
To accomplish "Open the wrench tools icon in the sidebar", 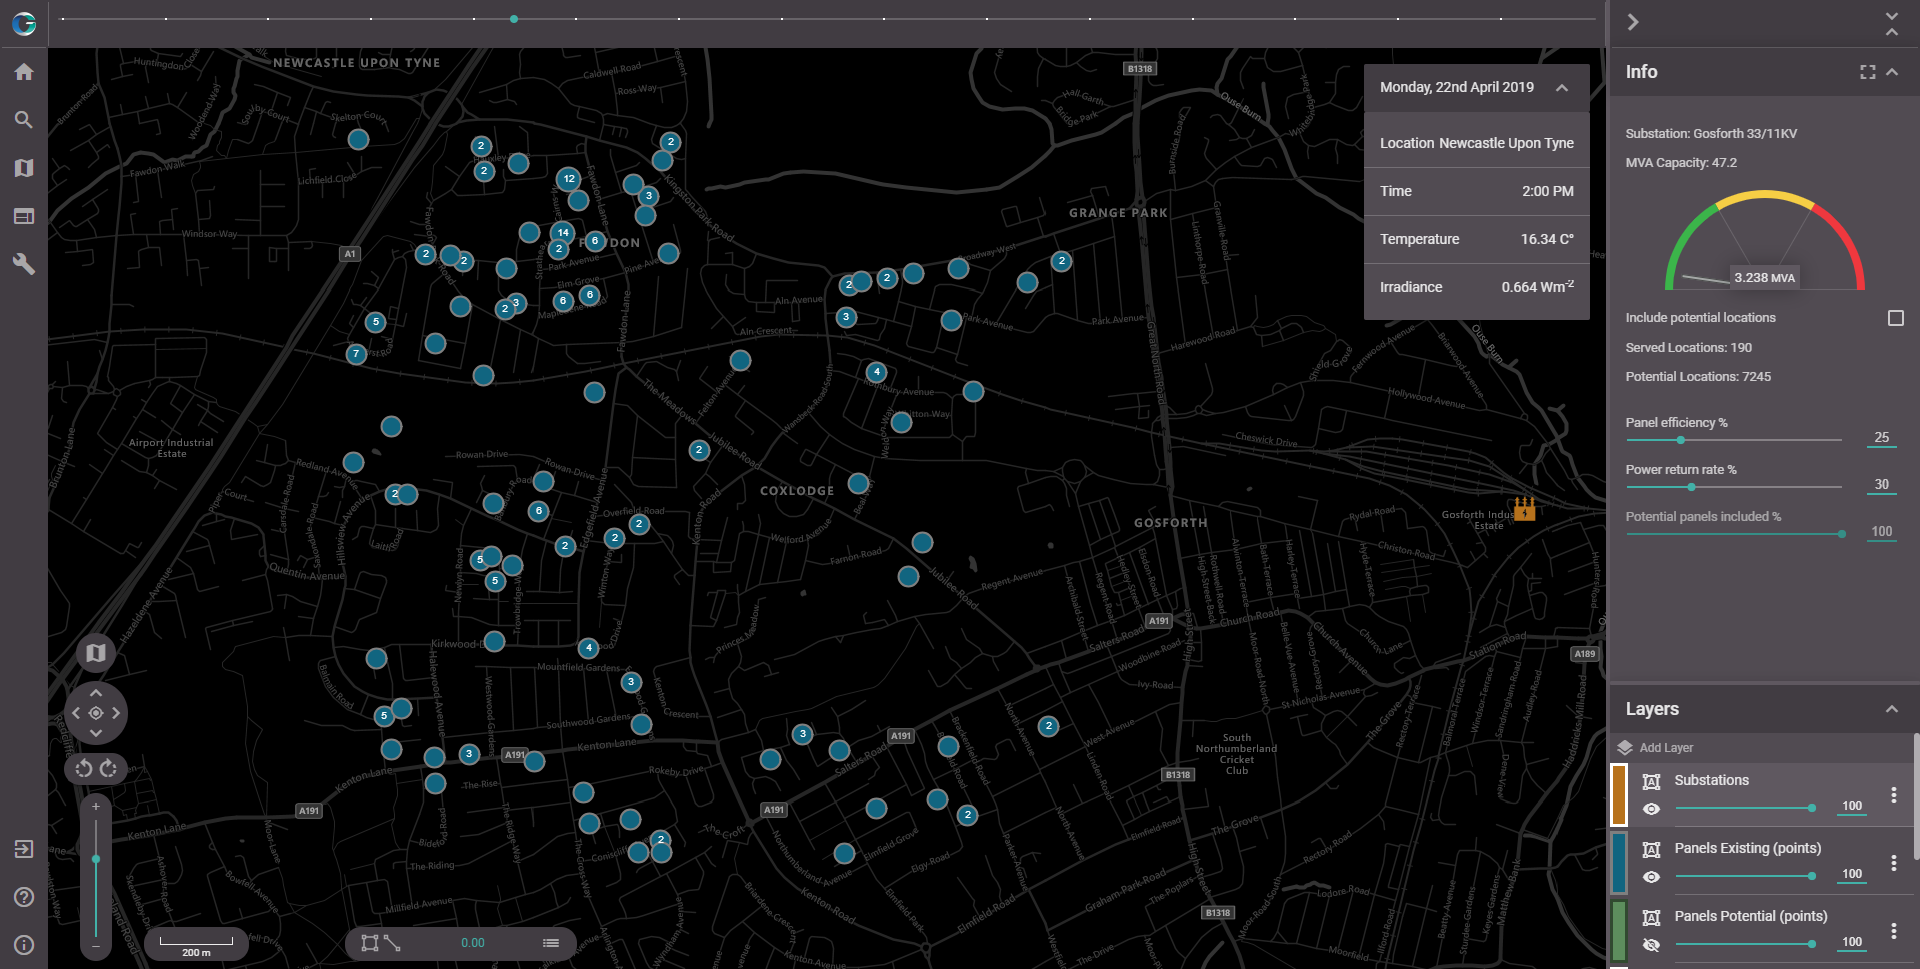I will [24, 264].
